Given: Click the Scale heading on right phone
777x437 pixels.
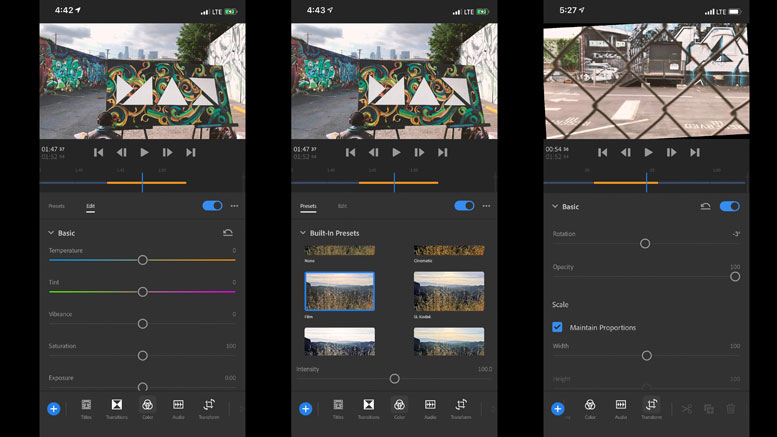Looking at the screenshot, I should click(560, 305).
